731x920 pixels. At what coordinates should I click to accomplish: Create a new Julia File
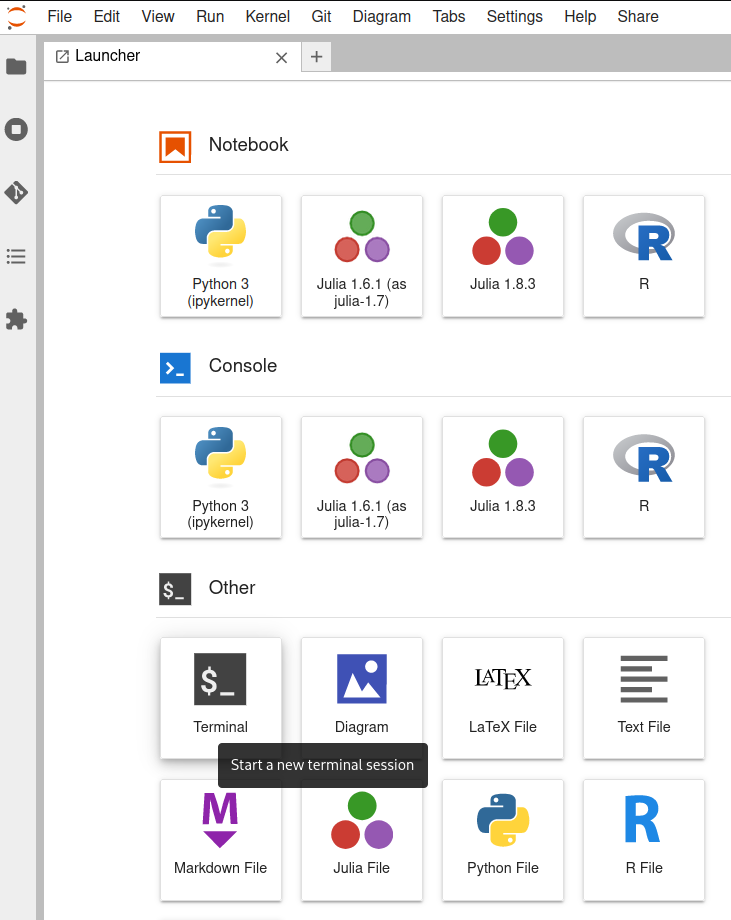pyautogui.click(x=361, y=840)
